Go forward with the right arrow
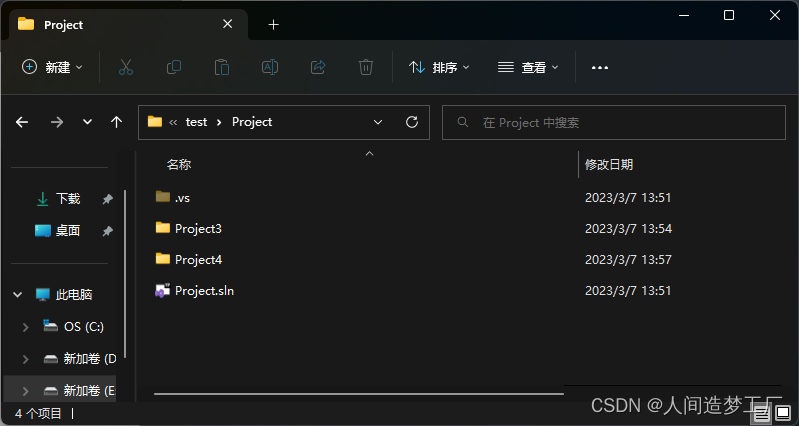799x426 pixels. point(57,122)
